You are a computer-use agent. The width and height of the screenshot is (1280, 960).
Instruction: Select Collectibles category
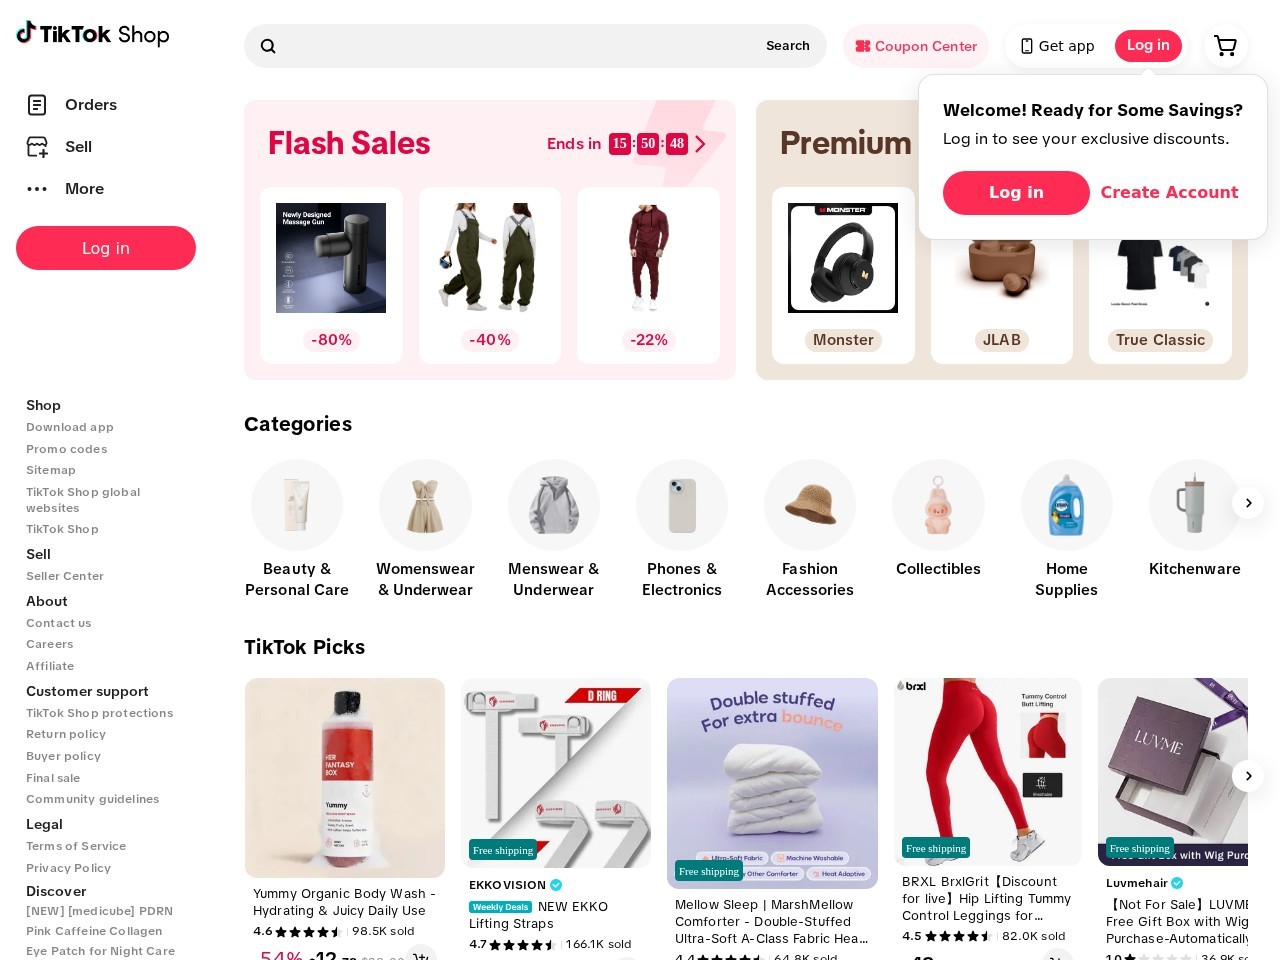click(938, 520)
